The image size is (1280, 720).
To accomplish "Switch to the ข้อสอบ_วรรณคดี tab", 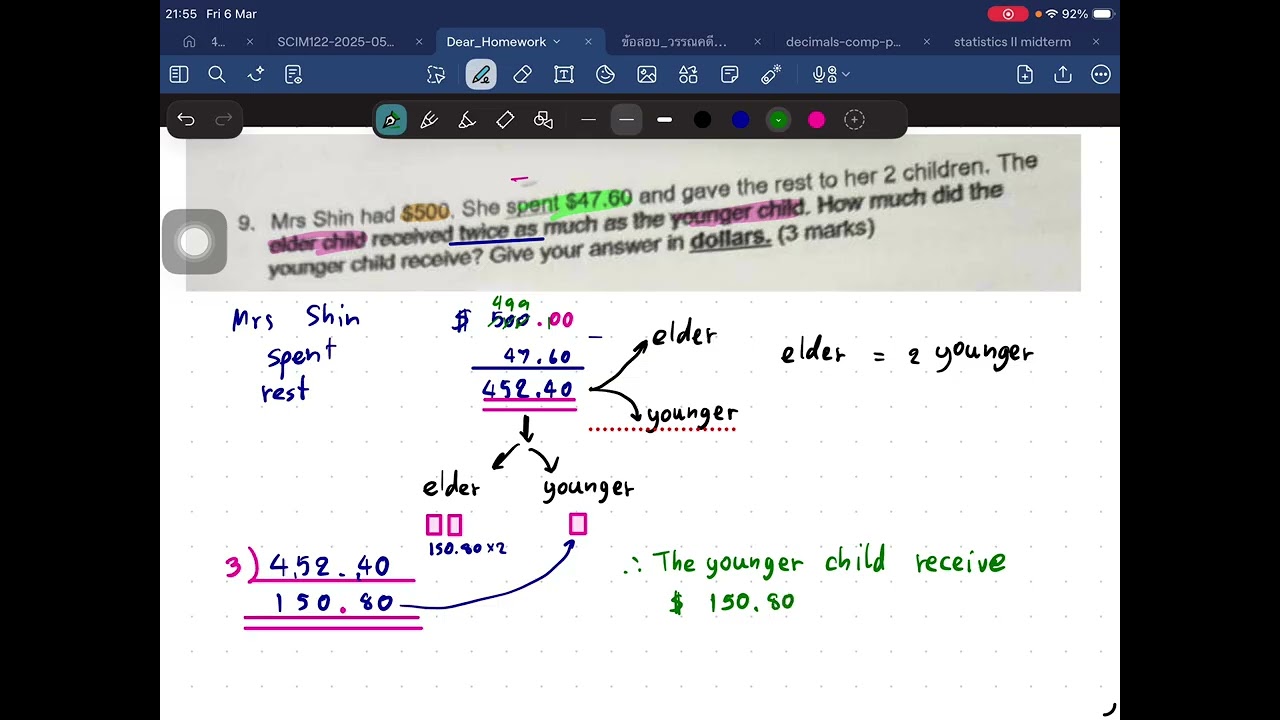I will (674, 42).
